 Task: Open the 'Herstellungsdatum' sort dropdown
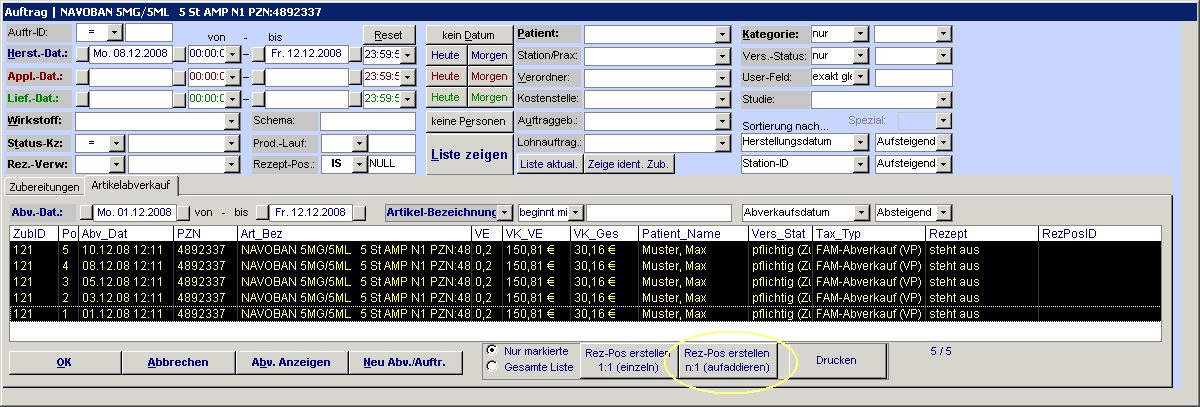[x=861, y=143]
